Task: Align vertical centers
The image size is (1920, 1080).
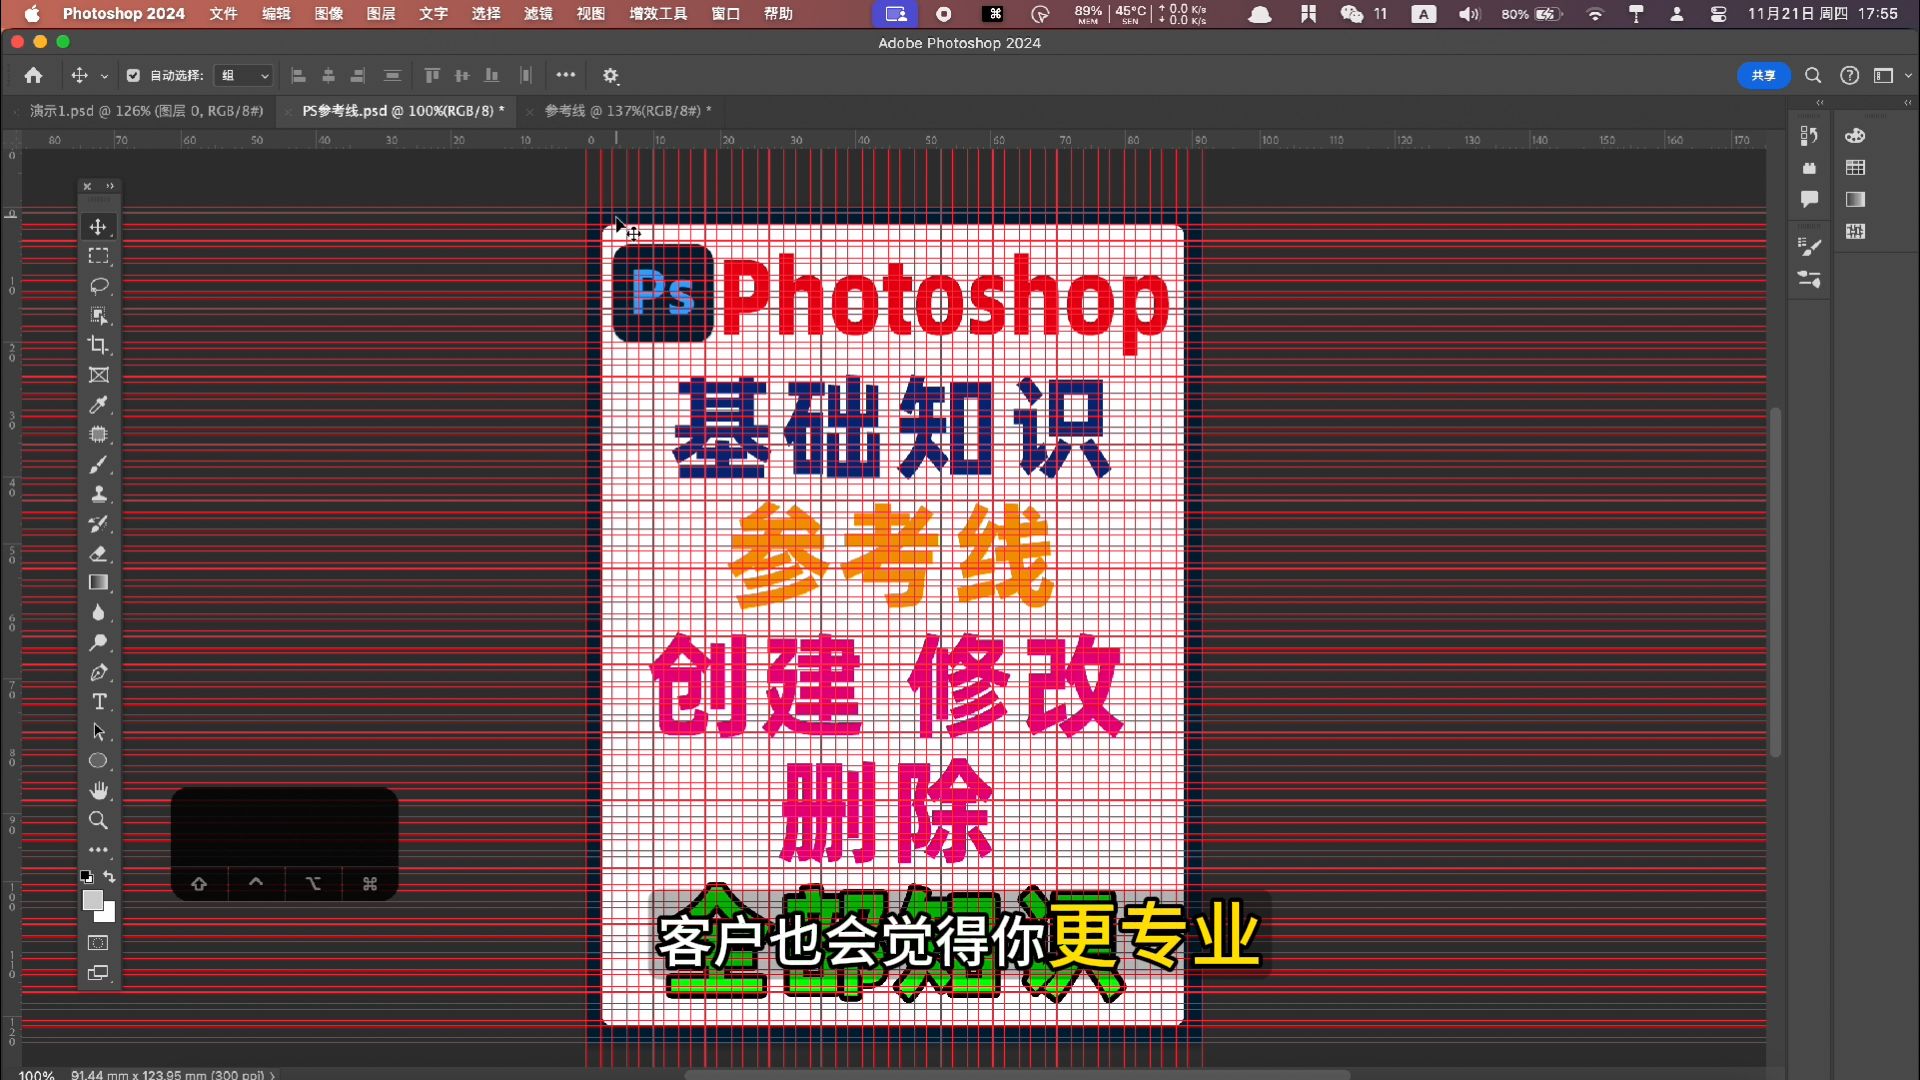Action: [x=462, y=75]
